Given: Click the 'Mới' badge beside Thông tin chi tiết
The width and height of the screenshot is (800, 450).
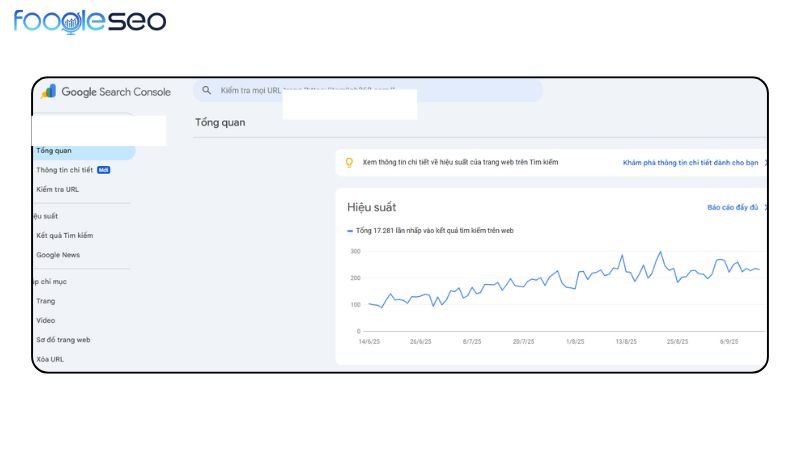Looking at the screenshot, I should (x=103, y=170).
